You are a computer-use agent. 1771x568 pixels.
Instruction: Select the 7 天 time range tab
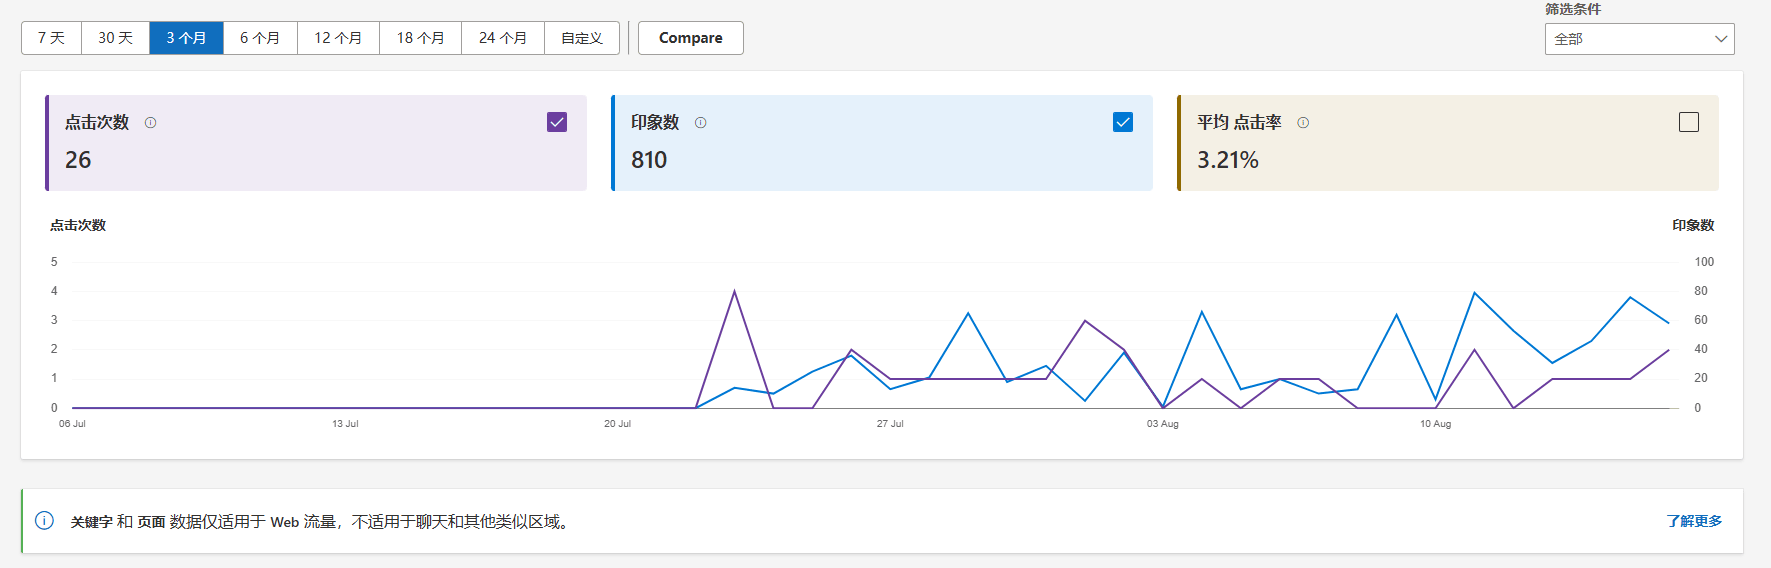coord(51,38)
